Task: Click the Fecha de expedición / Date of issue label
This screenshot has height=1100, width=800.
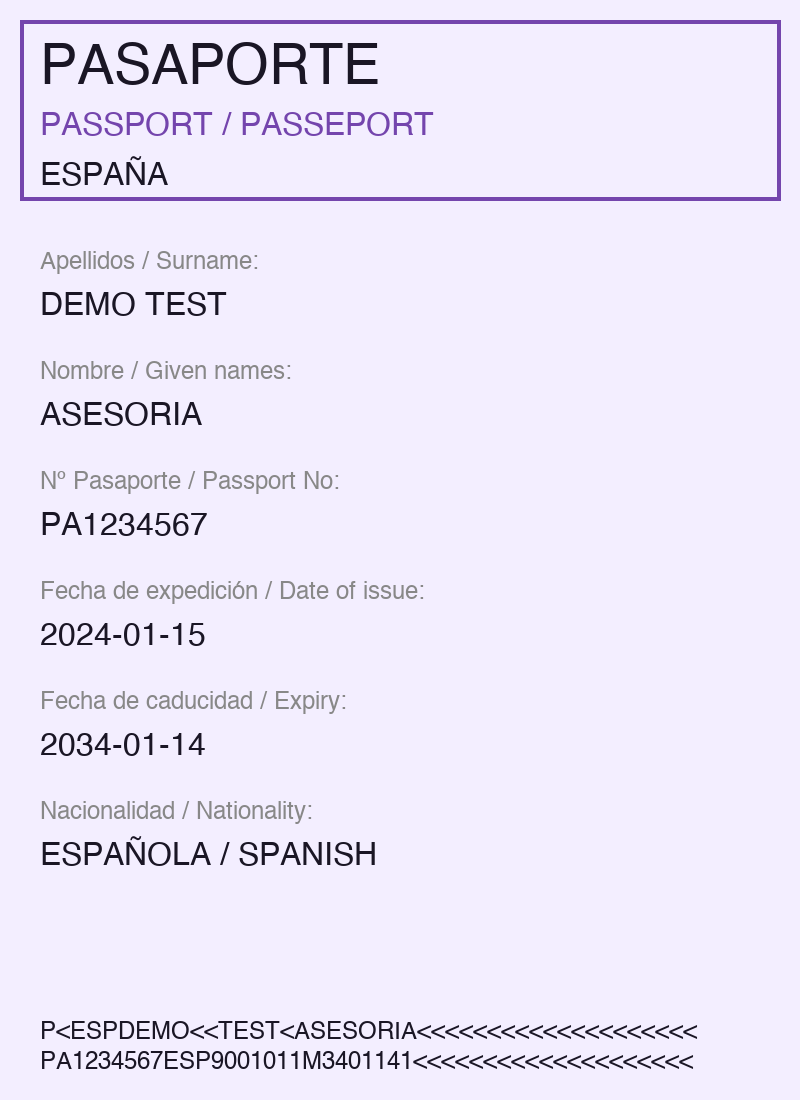Action: [x=232, y=591]
